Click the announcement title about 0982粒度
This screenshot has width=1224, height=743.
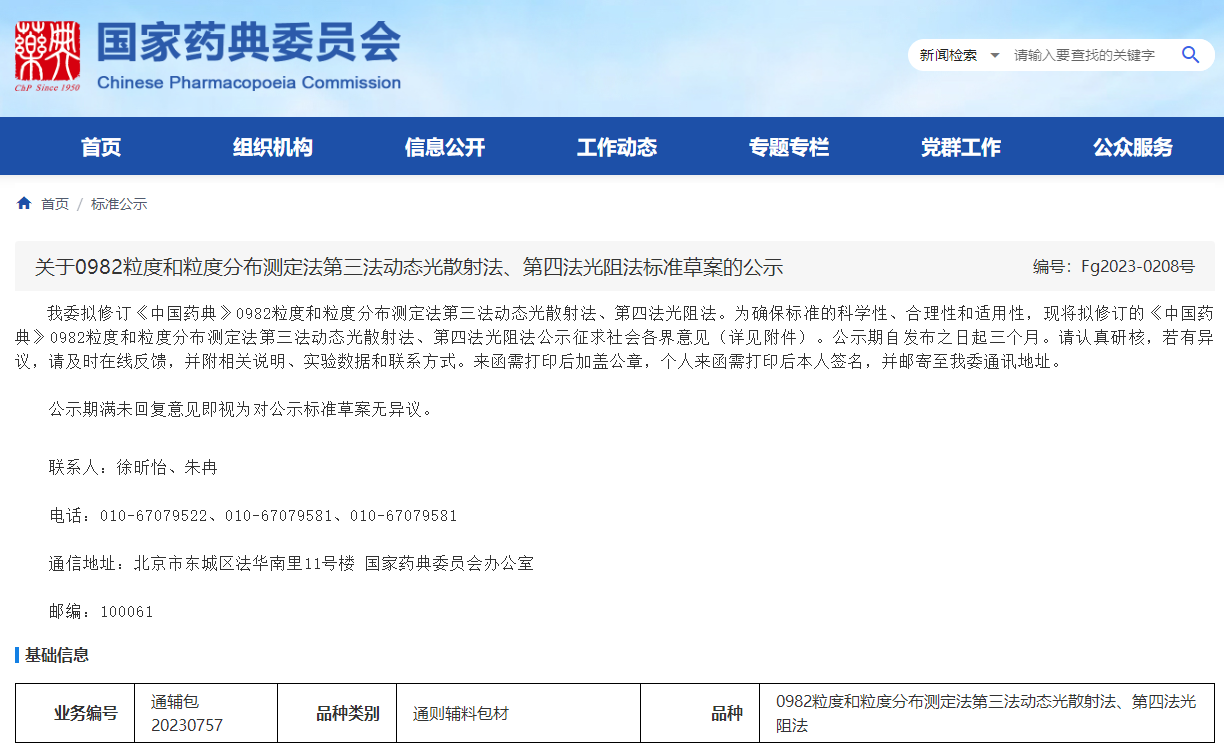(x=408, y=267)
